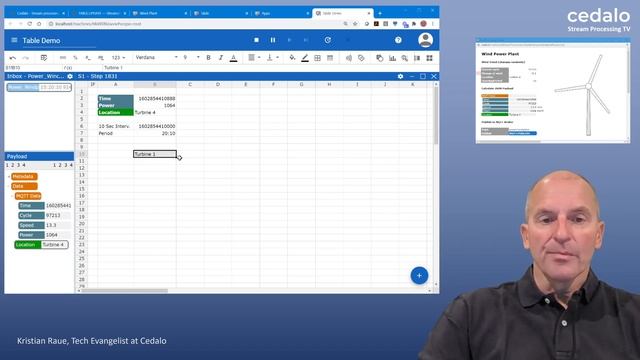Click the blue plus add button

(x=419, y=276)
